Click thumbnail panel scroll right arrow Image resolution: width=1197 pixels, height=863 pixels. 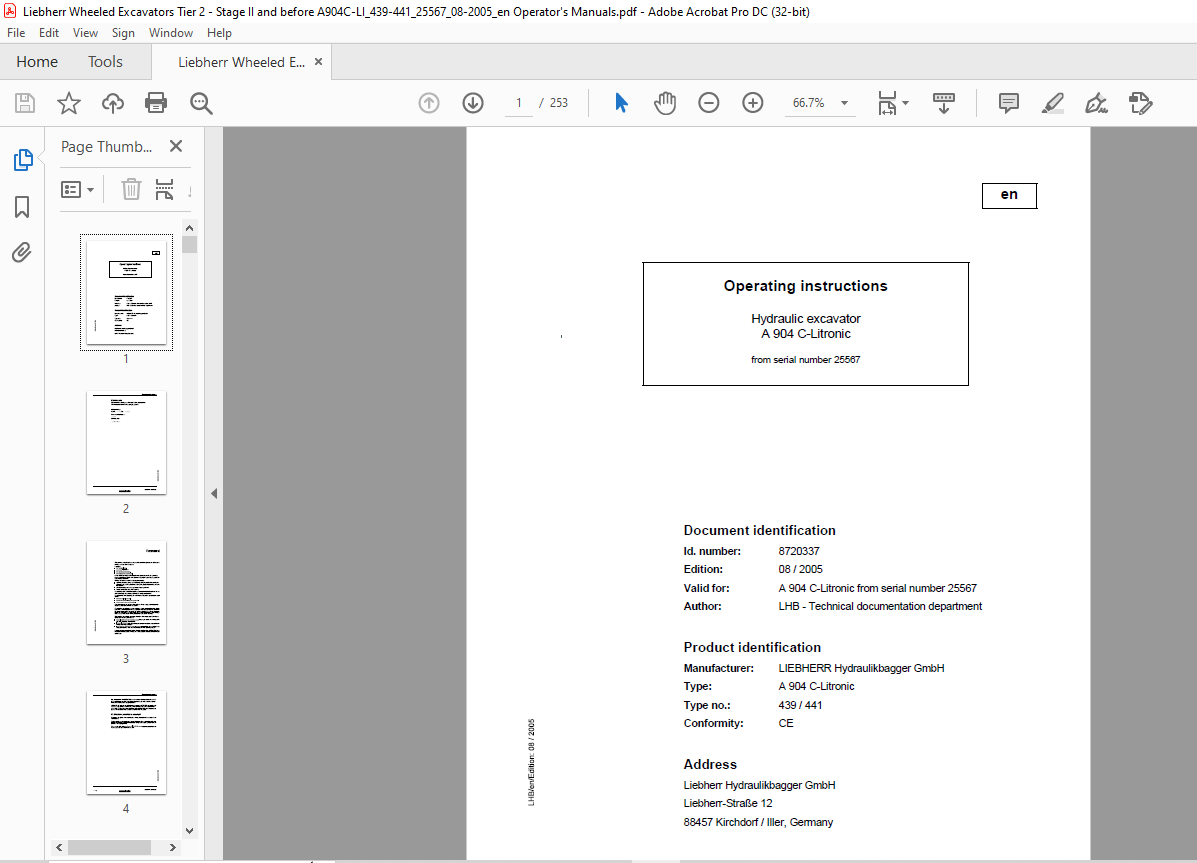pos(173,848)
